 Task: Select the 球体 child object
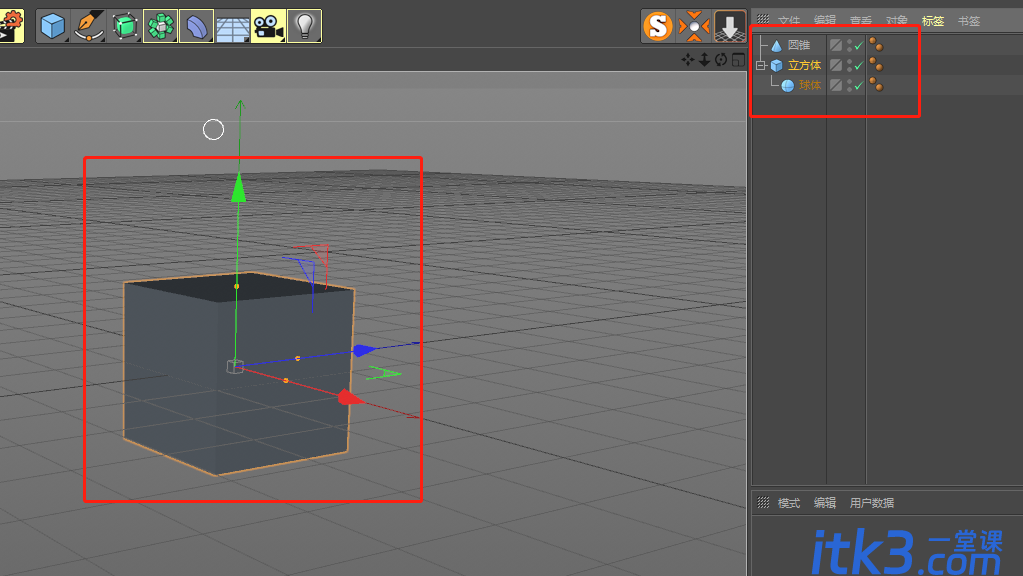[x=810, y=85]
